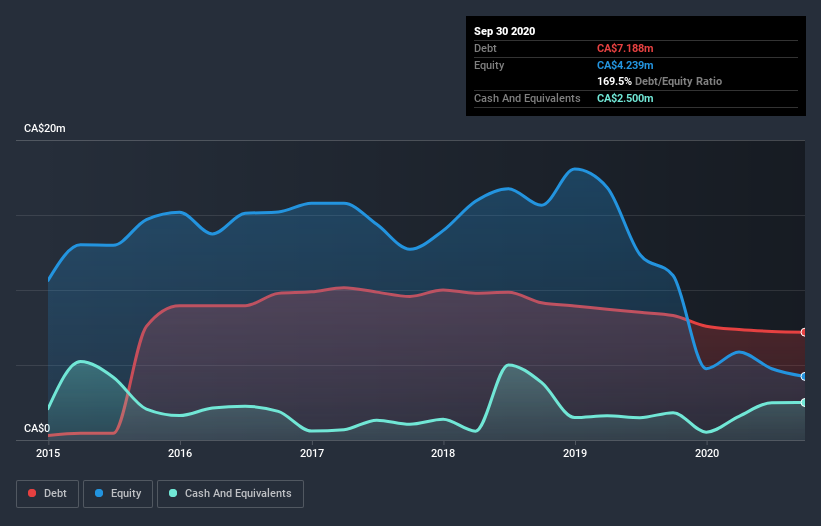
Task: Click the Debt row label in tooltip
Action: [485, 48]
